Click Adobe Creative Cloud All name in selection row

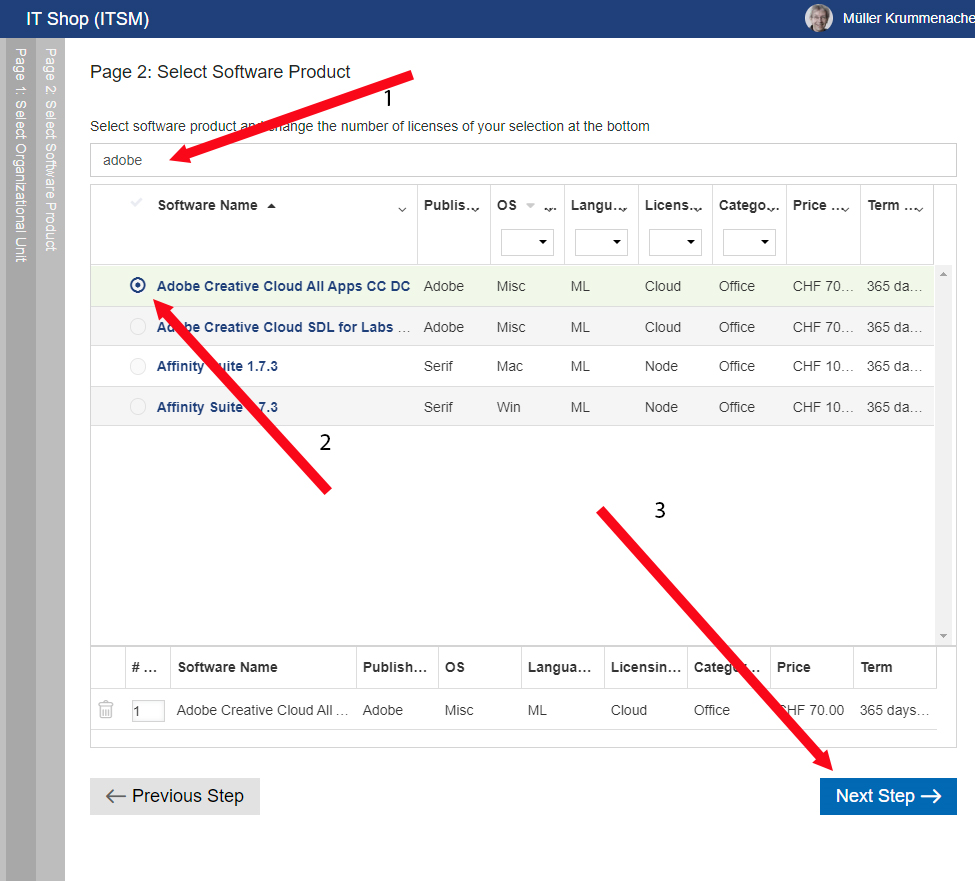[262, 710]
